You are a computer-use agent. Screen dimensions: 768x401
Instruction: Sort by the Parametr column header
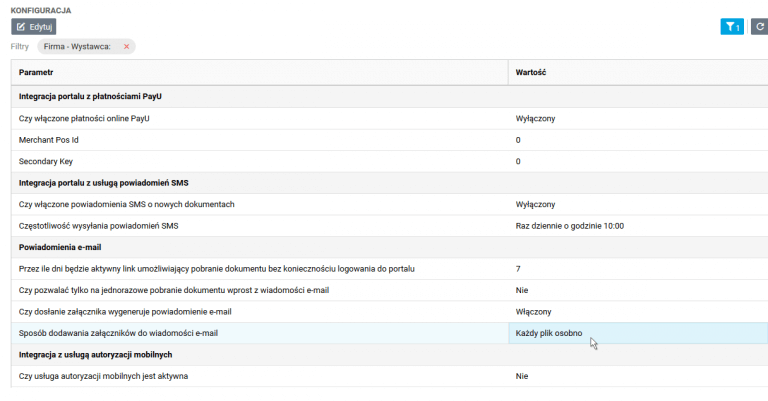36,73
